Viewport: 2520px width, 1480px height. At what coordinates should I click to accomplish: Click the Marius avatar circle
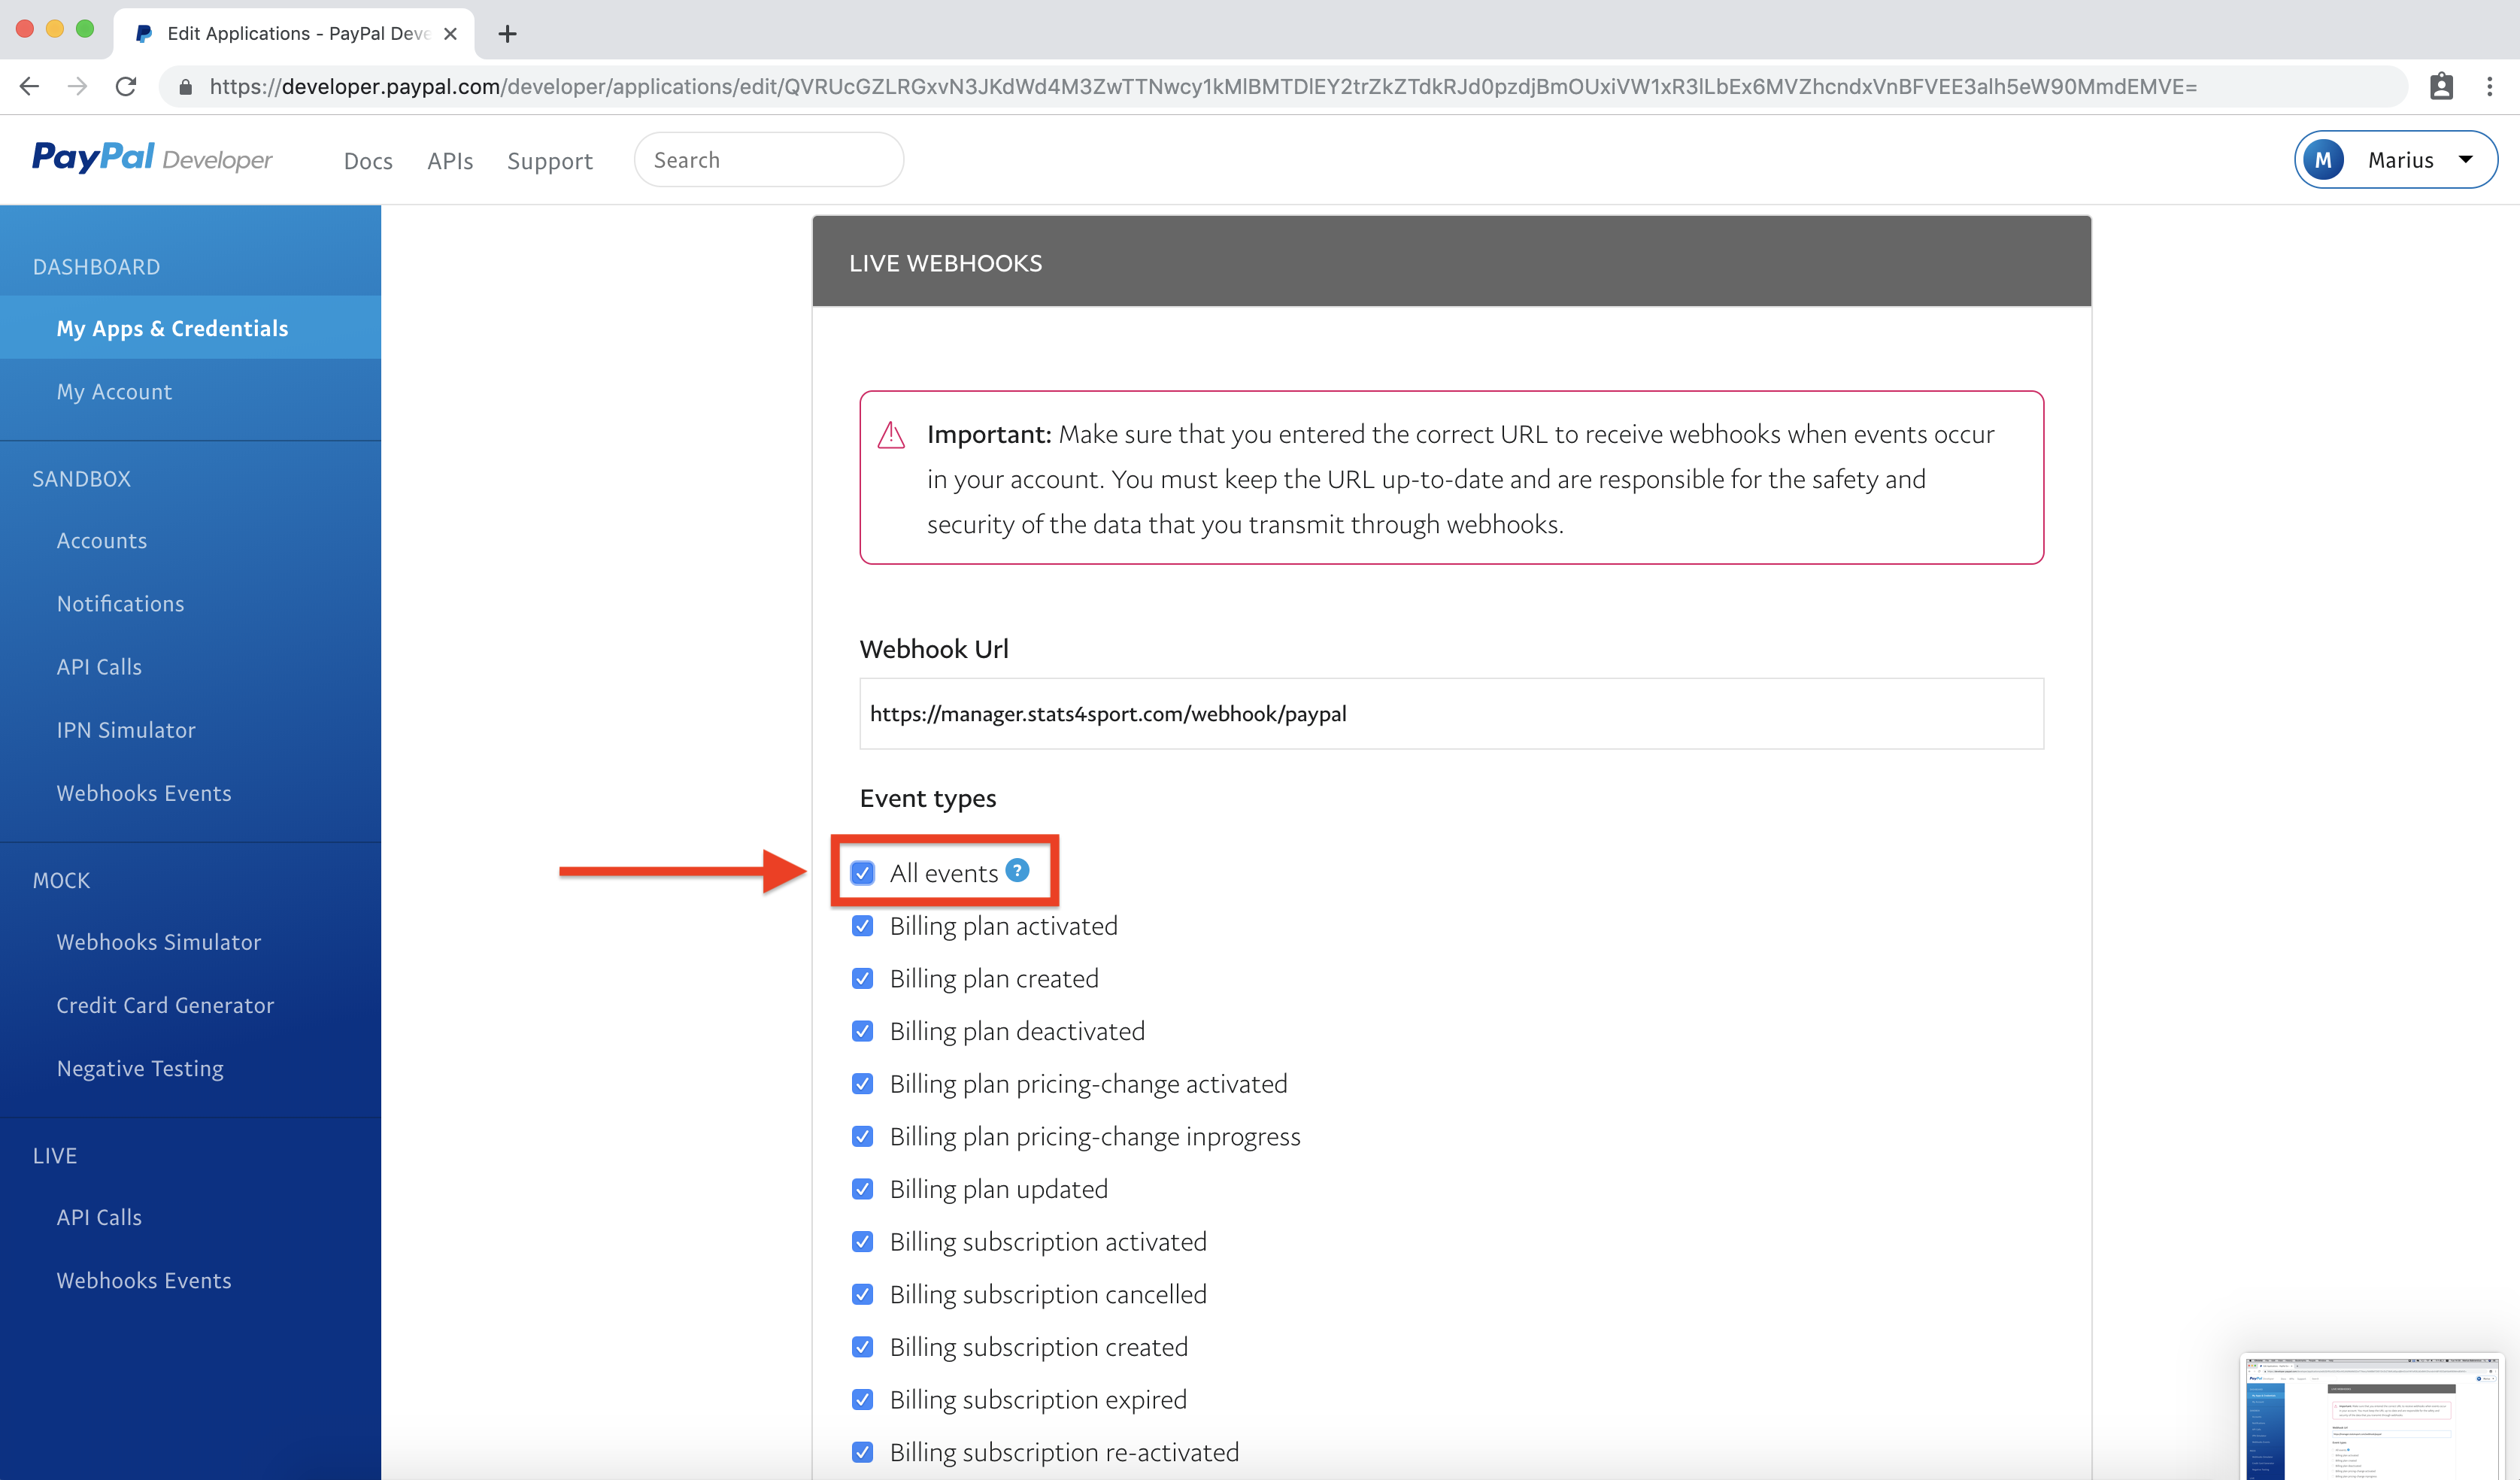point(2323,160)
